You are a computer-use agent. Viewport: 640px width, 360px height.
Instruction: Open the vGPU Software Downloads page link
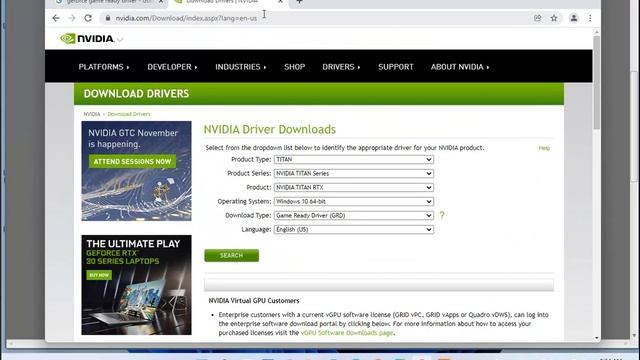click(347, 333)
